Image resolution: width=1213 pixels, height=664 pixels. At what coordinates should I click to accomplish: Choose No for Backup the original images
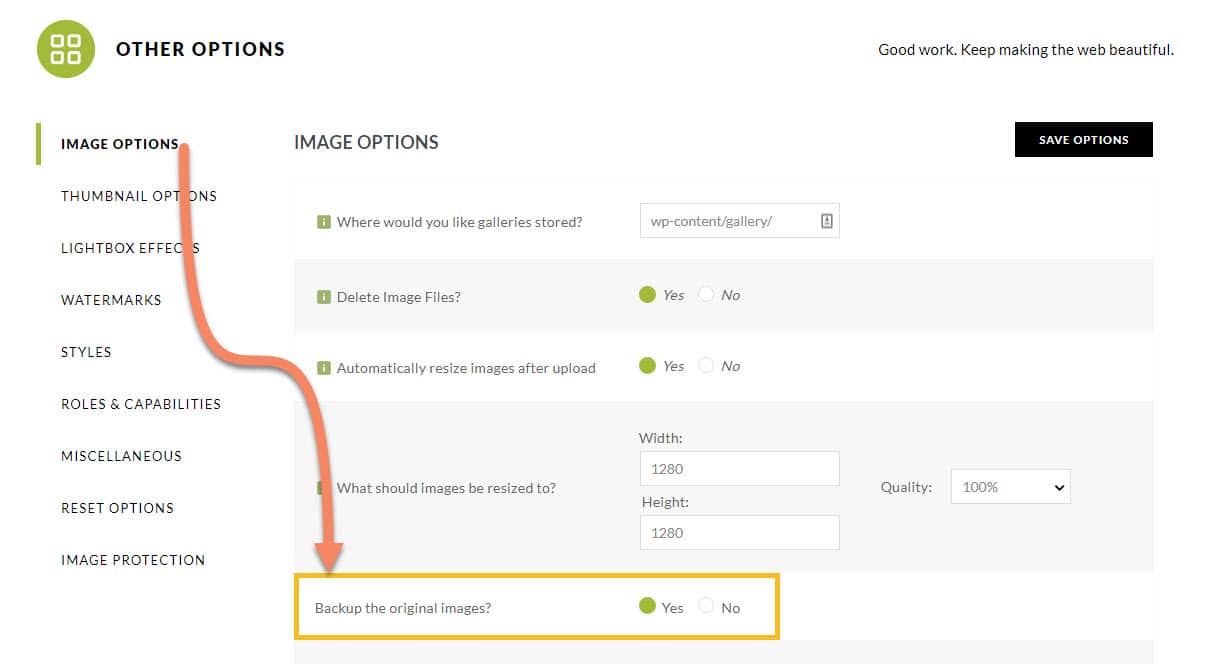[707, 606]
